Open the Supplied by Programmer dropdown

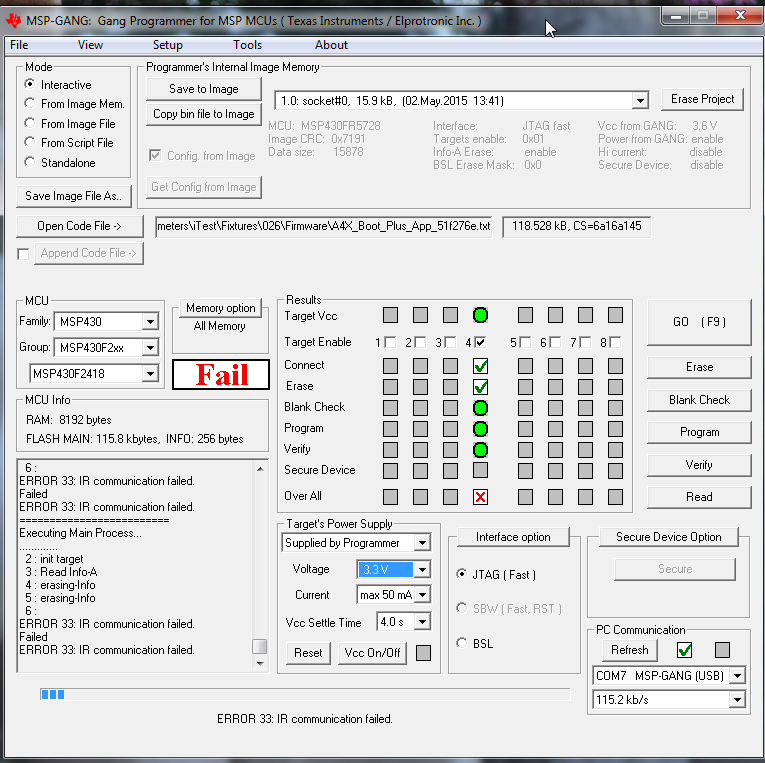tap(422, 542)
